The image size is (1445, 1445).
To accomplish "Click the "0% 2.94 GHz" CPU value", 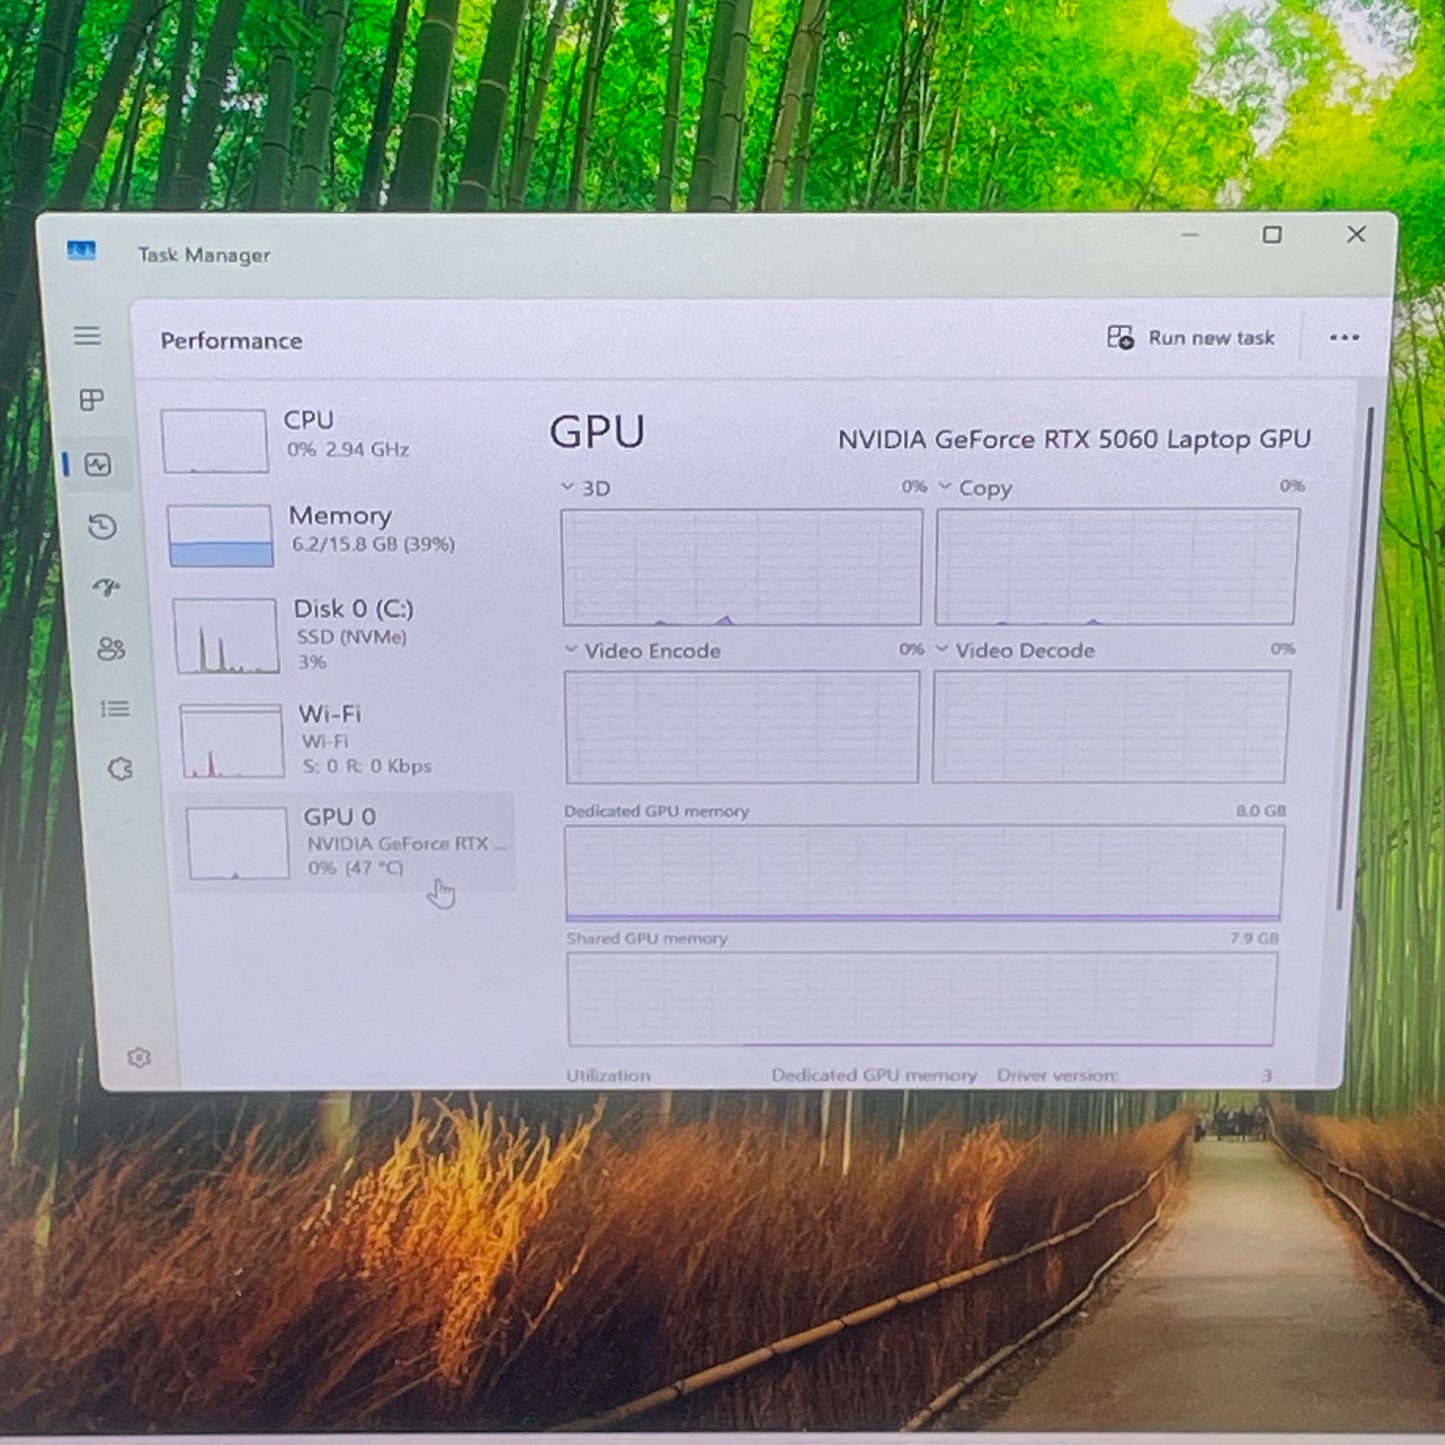I will 348,449.
